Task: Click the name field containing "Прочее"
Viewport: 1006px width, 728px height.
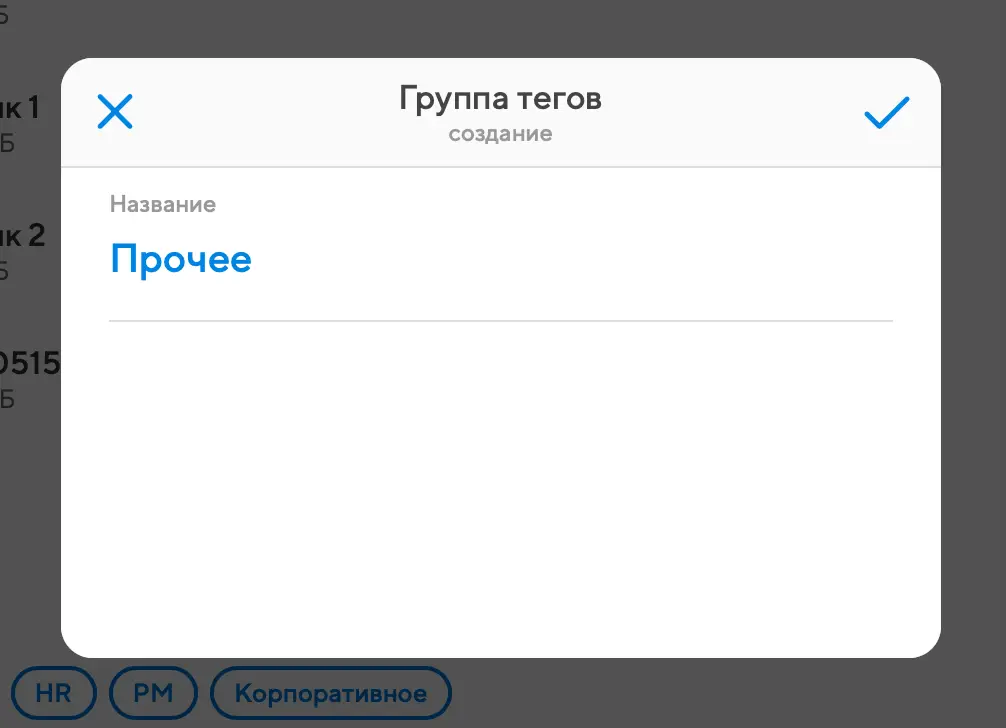Action: click(x=181, y=260)
